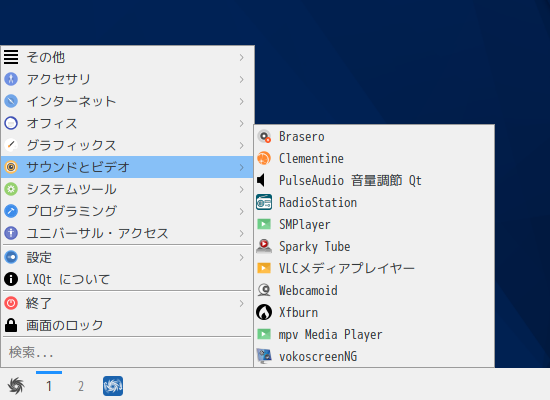Click the 検索... search field
This screenshot has height=400, width=550.
(127, 352)
